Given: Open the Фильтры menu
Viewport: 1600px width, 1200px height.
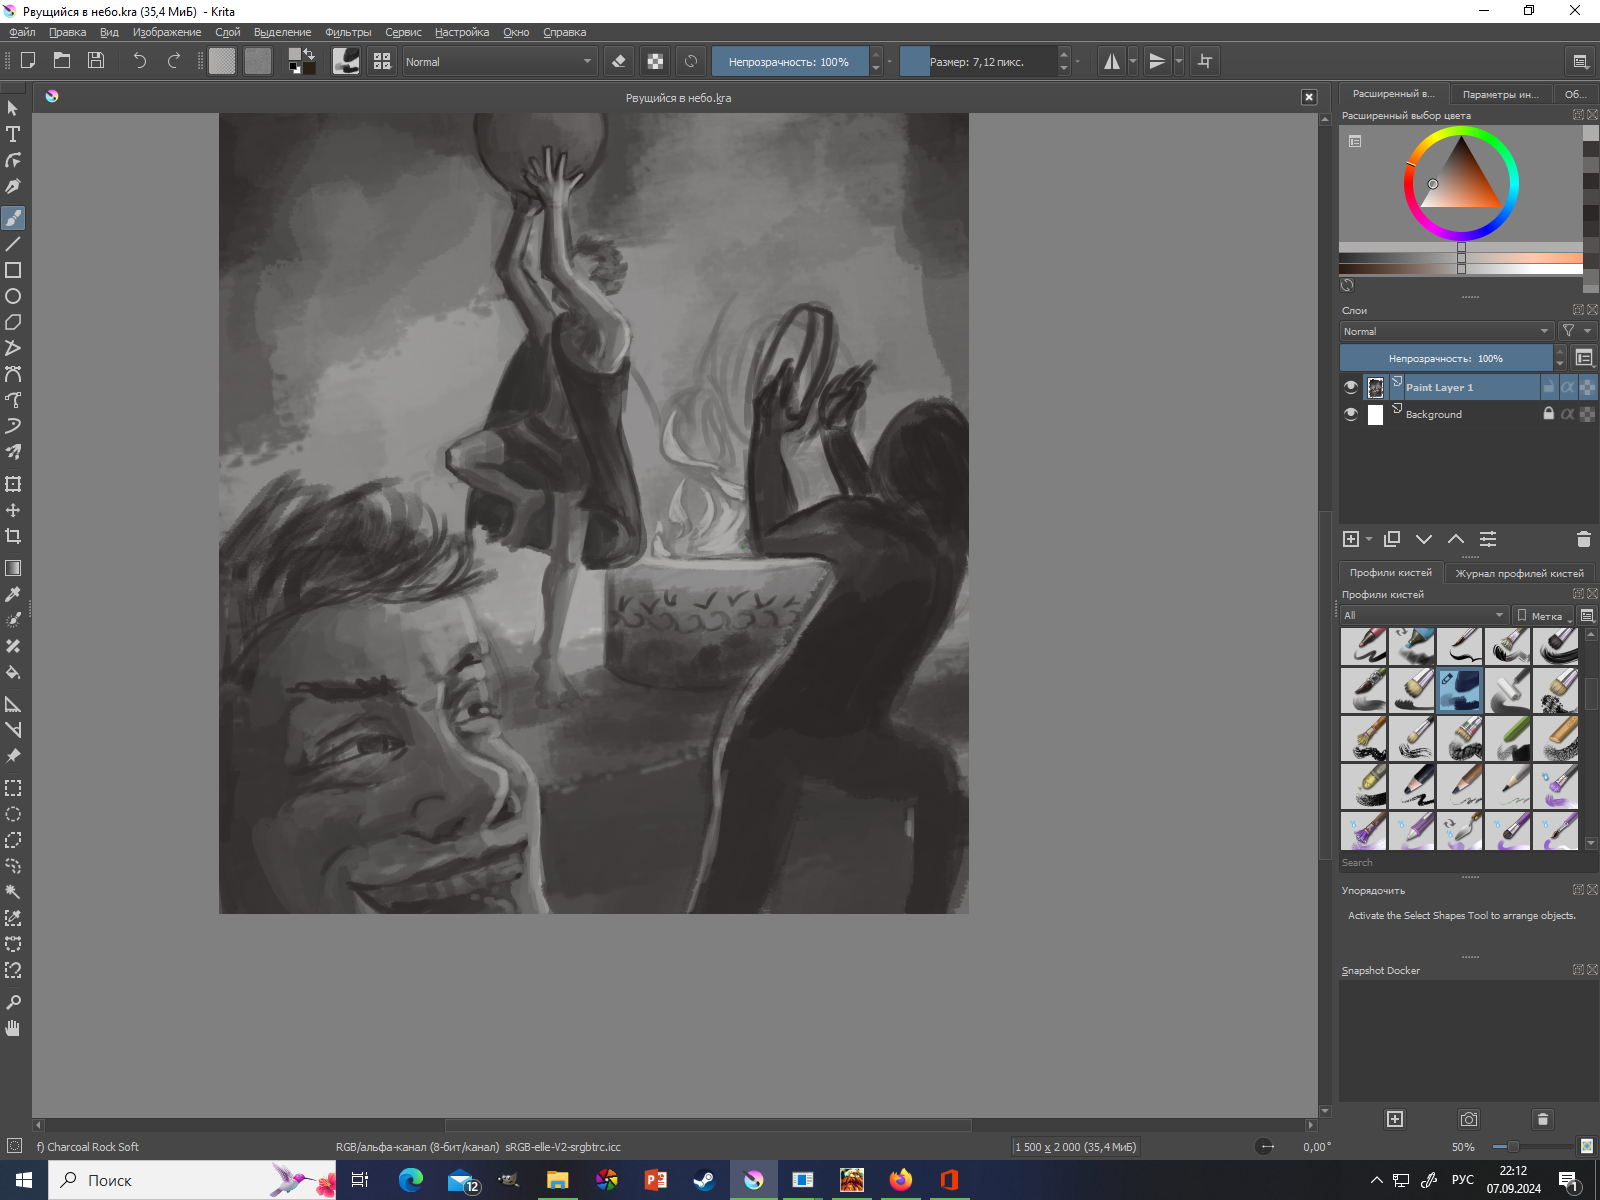Looking at the screenshot, I should [x=347, y=32].
